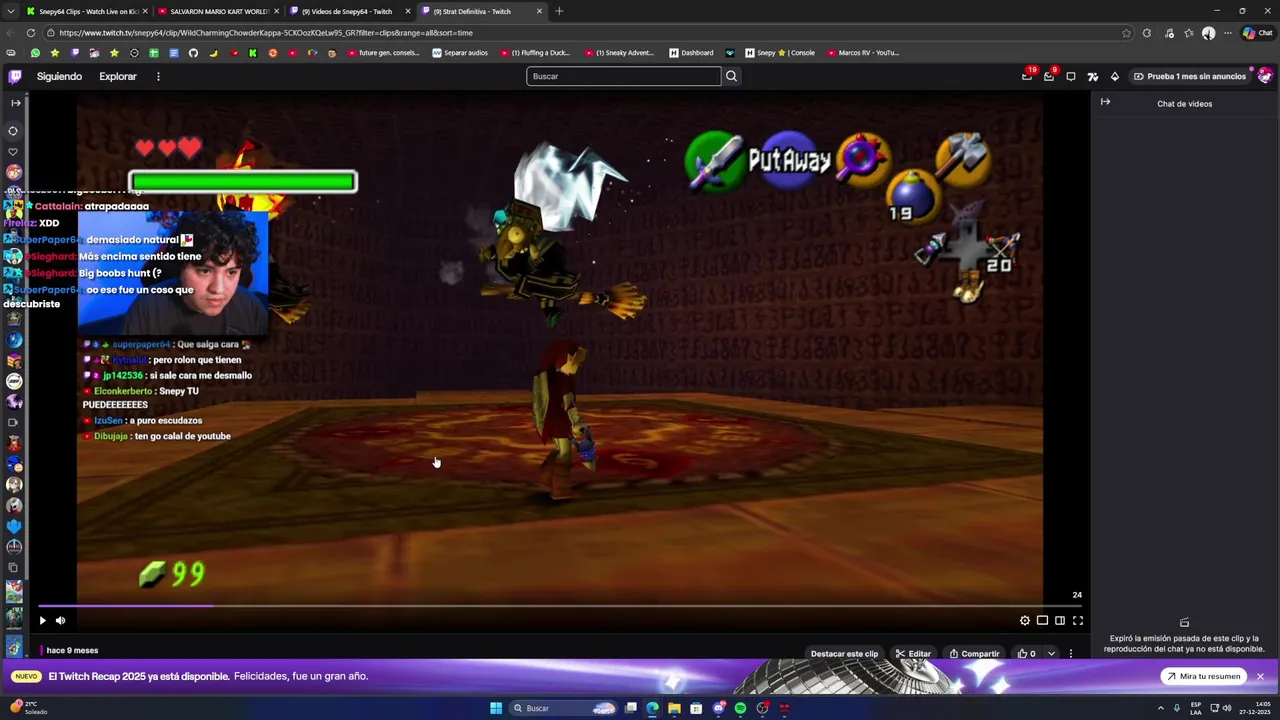This screenshot has width=1280, height=720.
Task: Click Mira tu resumen button
Action: tap(1202, 677)
